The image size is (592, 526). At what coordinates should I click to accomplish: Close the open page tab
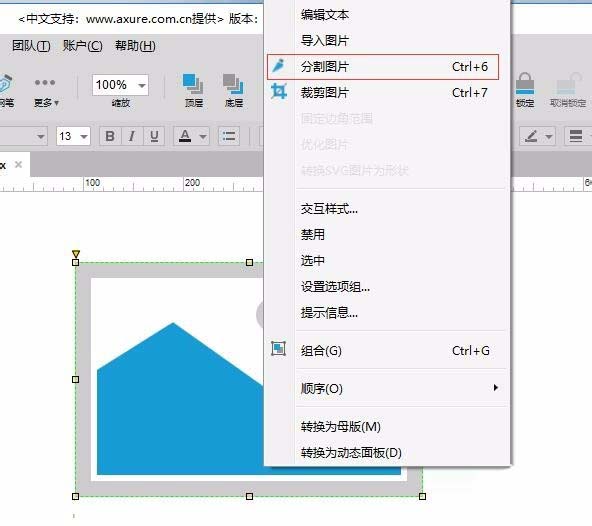(x=18, y=165)
